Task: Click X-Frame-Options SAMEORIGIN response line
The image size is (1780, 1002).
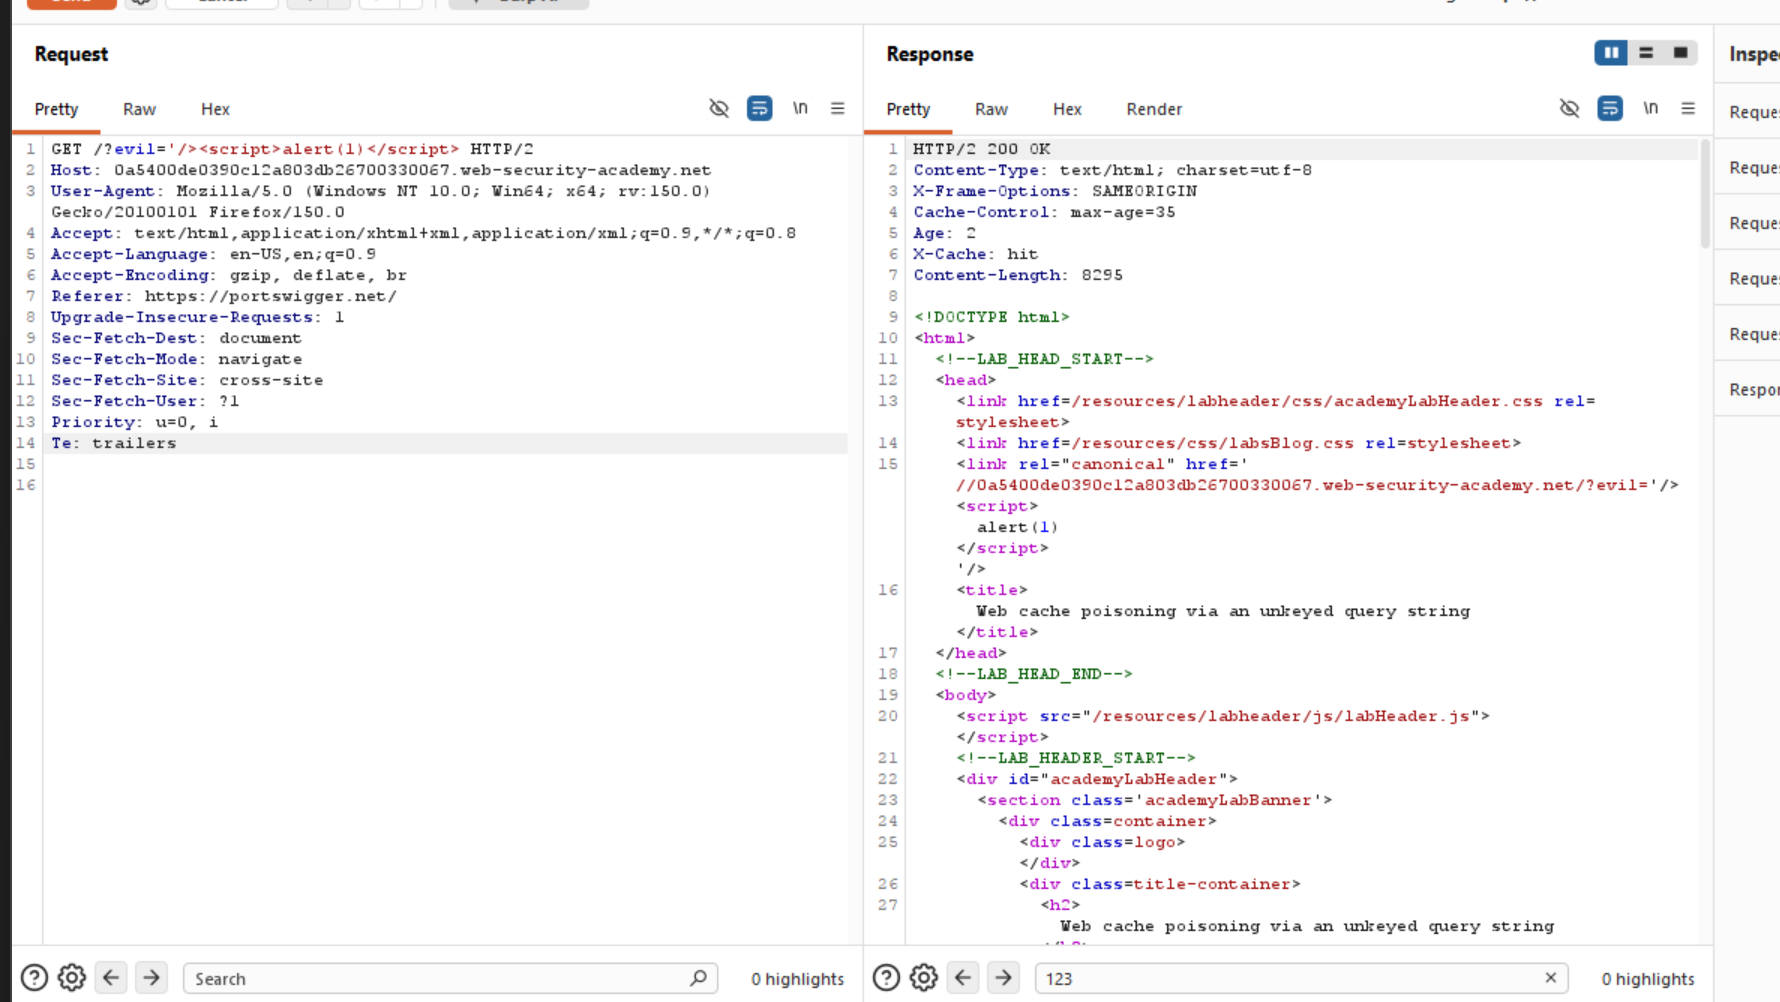Action: click(x=1055, y=191)
